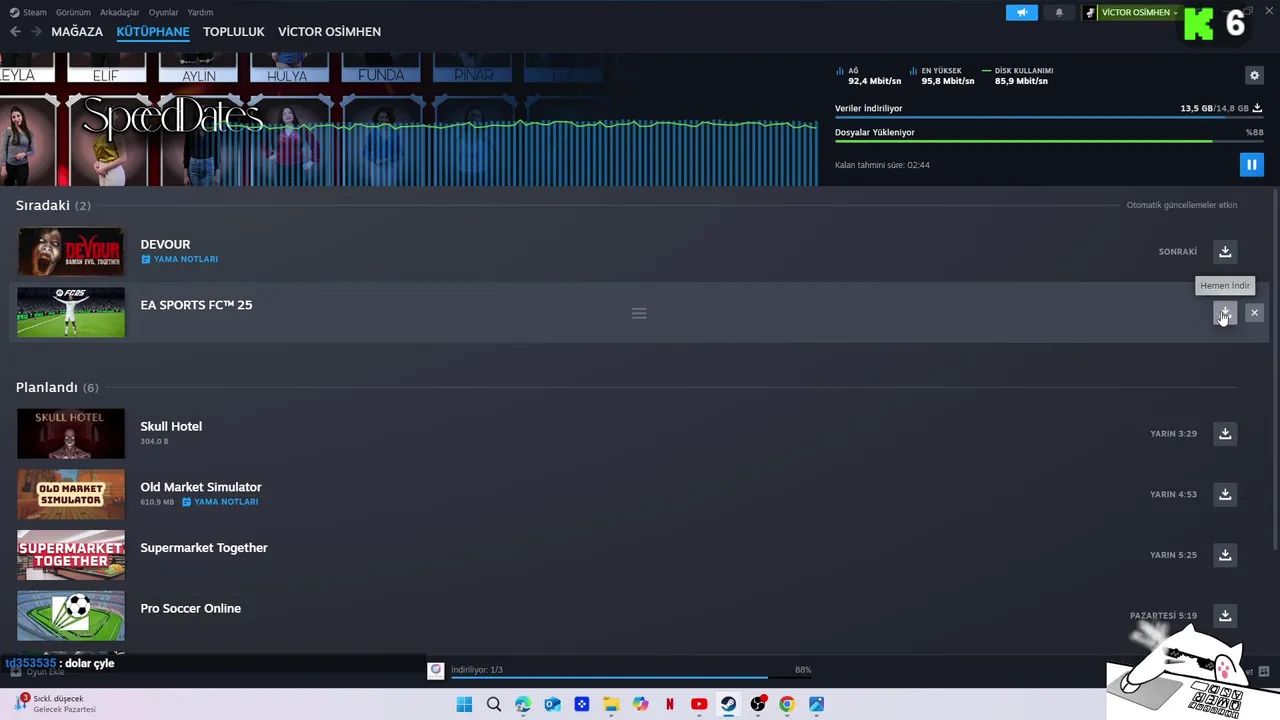
Task: Open Görünüm menu
Action: pyautogui.click(x=73, y=12)
